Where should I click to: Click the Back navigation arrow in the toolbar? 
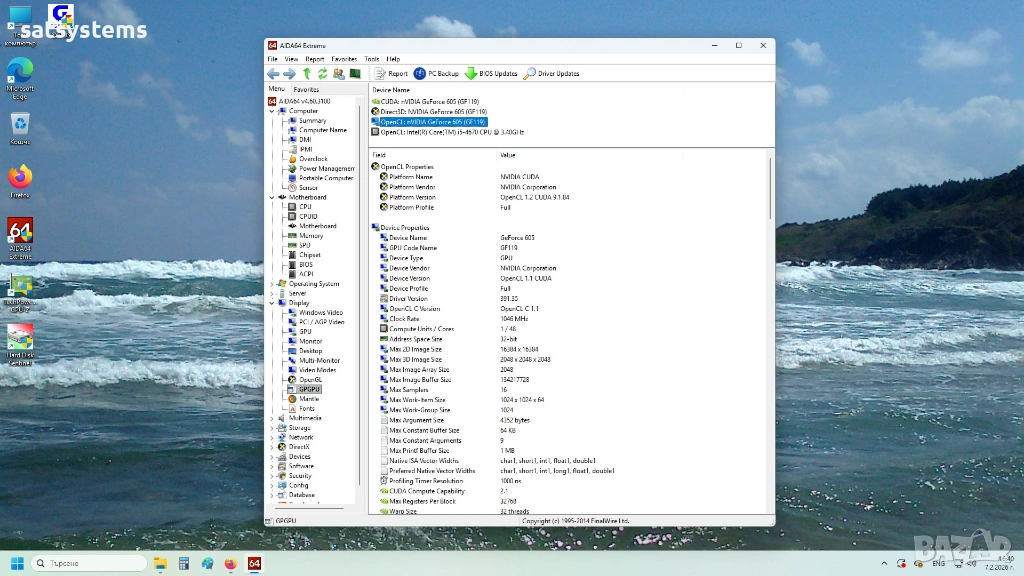pyautogui.click(x=273, y=74)
